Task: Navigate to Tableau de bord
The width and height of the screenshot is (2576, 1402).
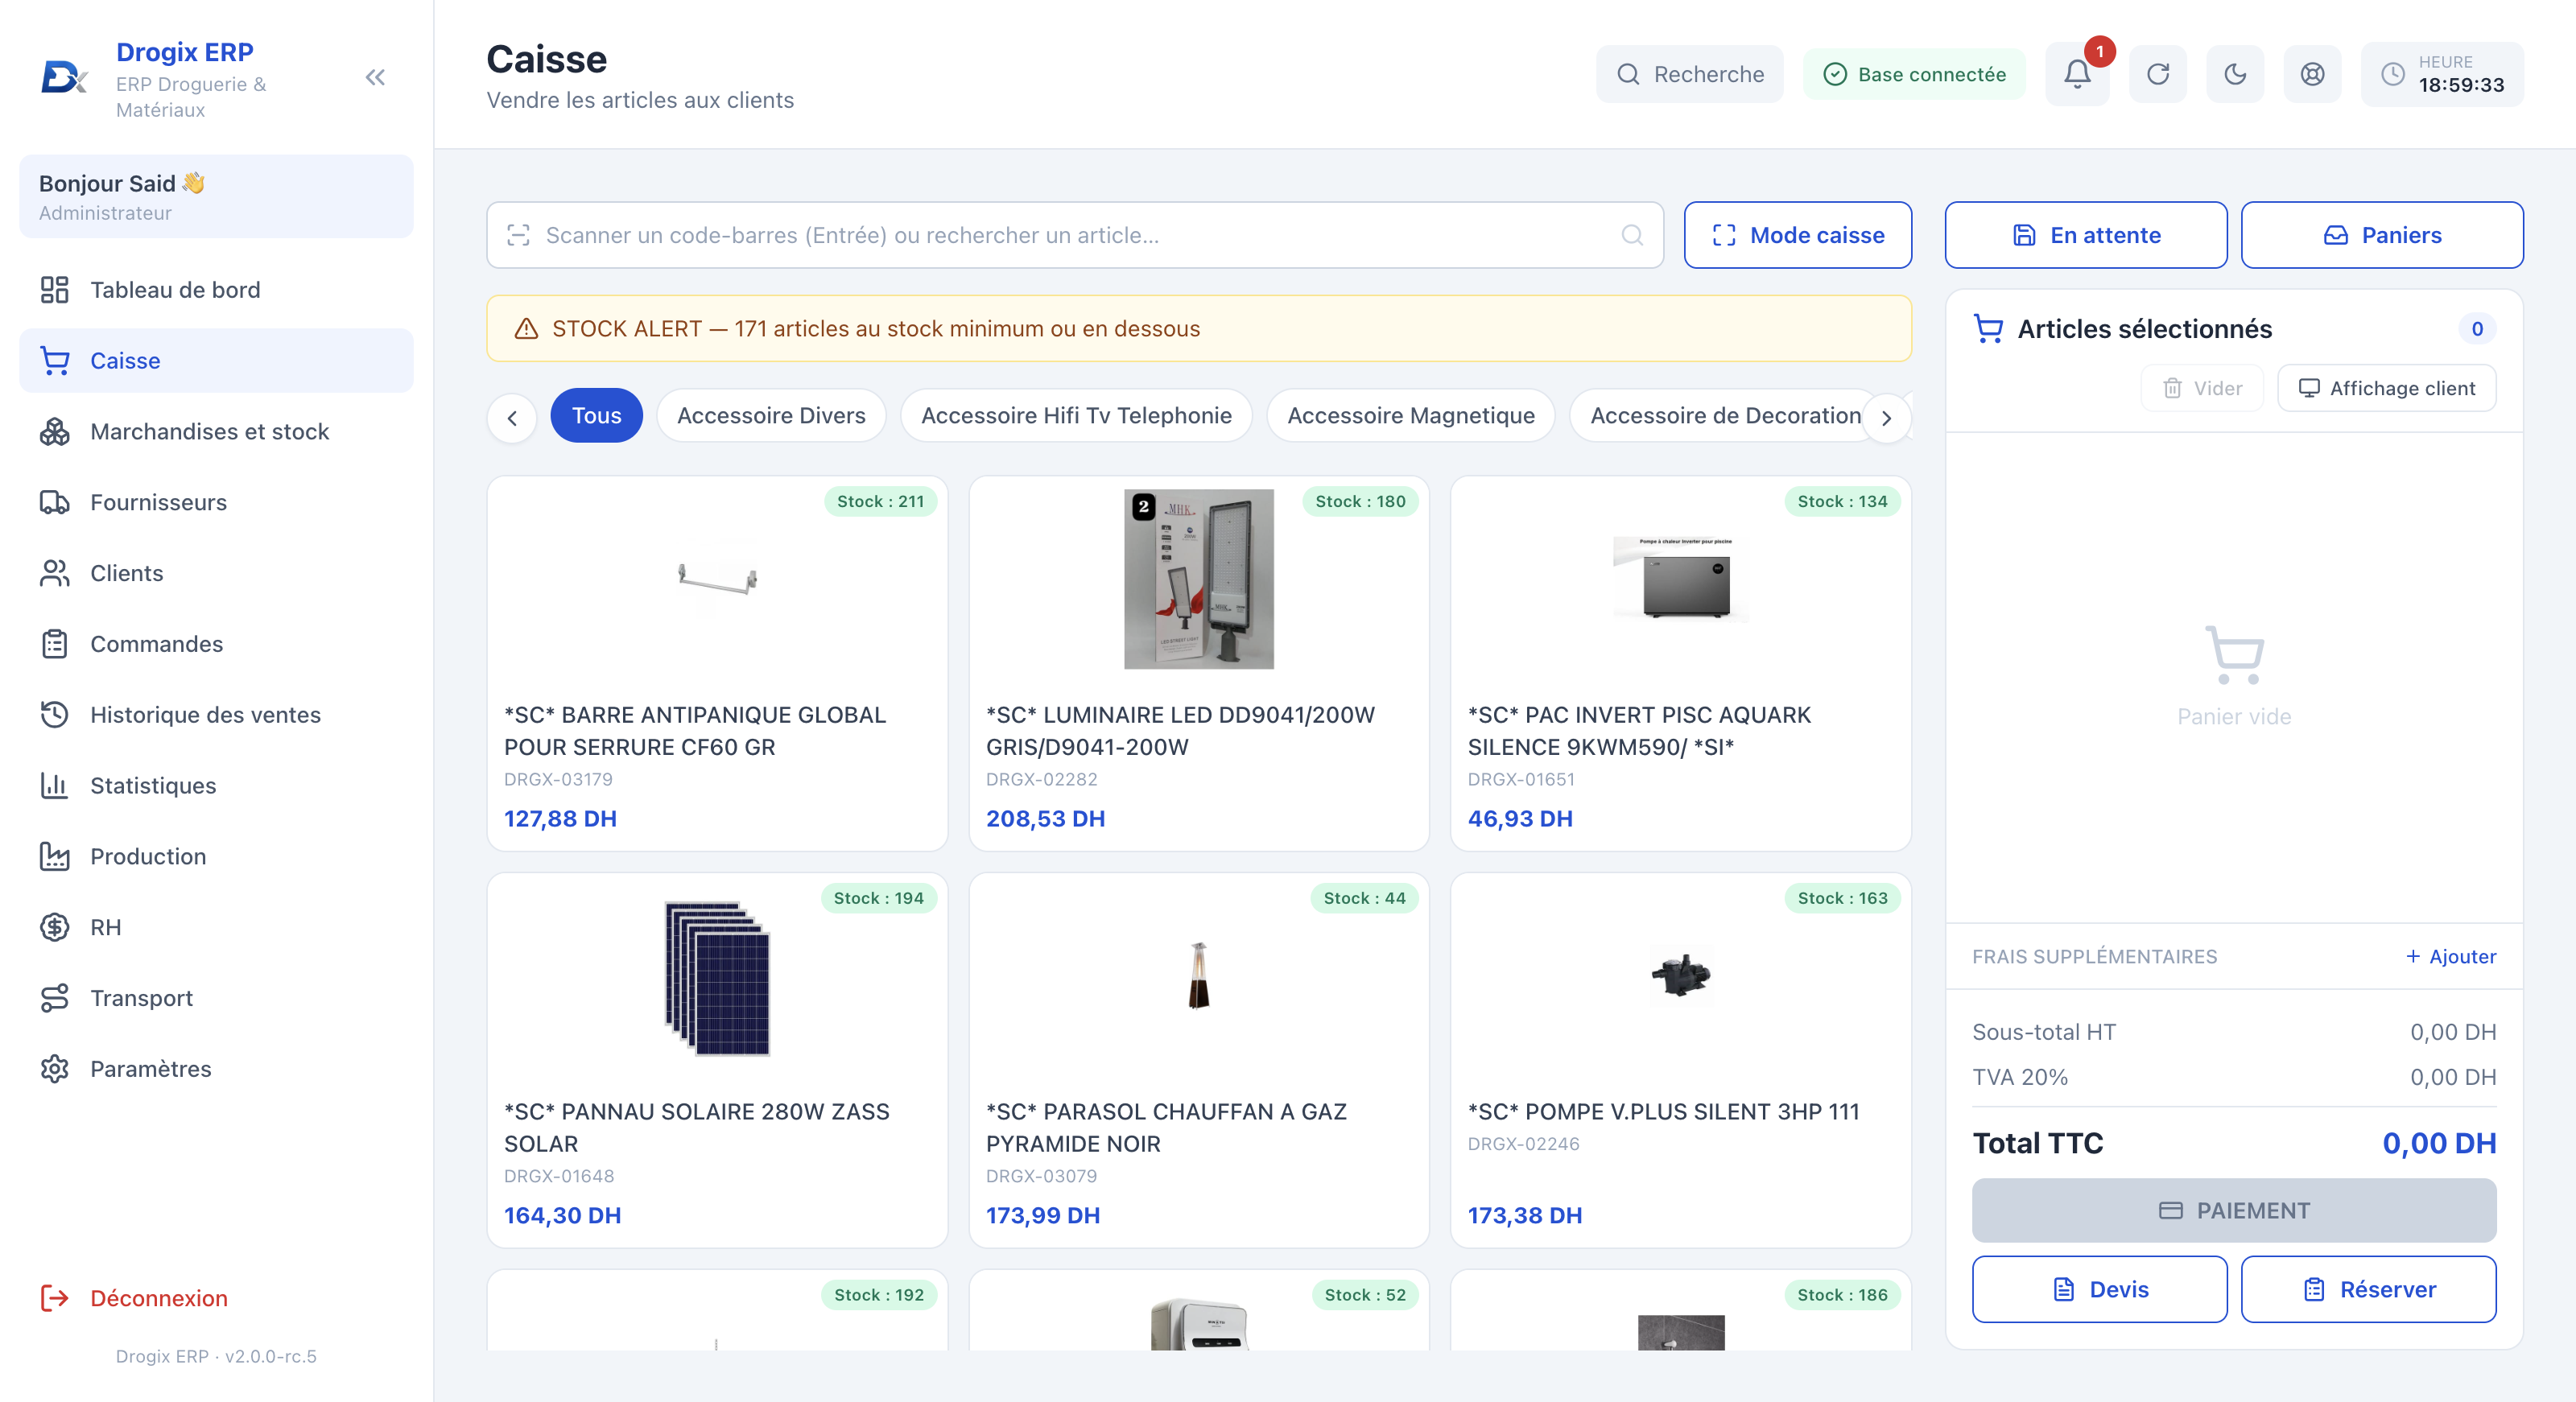Action: click(216, 290)
